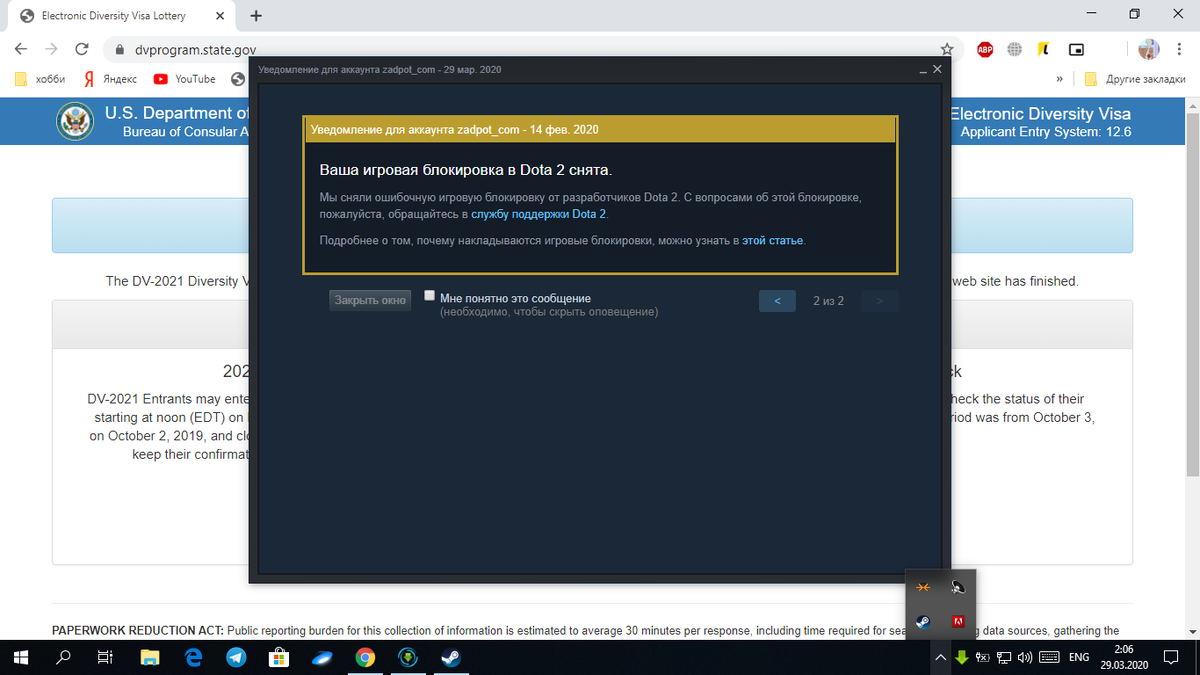The width and height of the screenshot is (1200, 675).
Task: Open Microsoft Store from the taskbar
Action: 279,657
